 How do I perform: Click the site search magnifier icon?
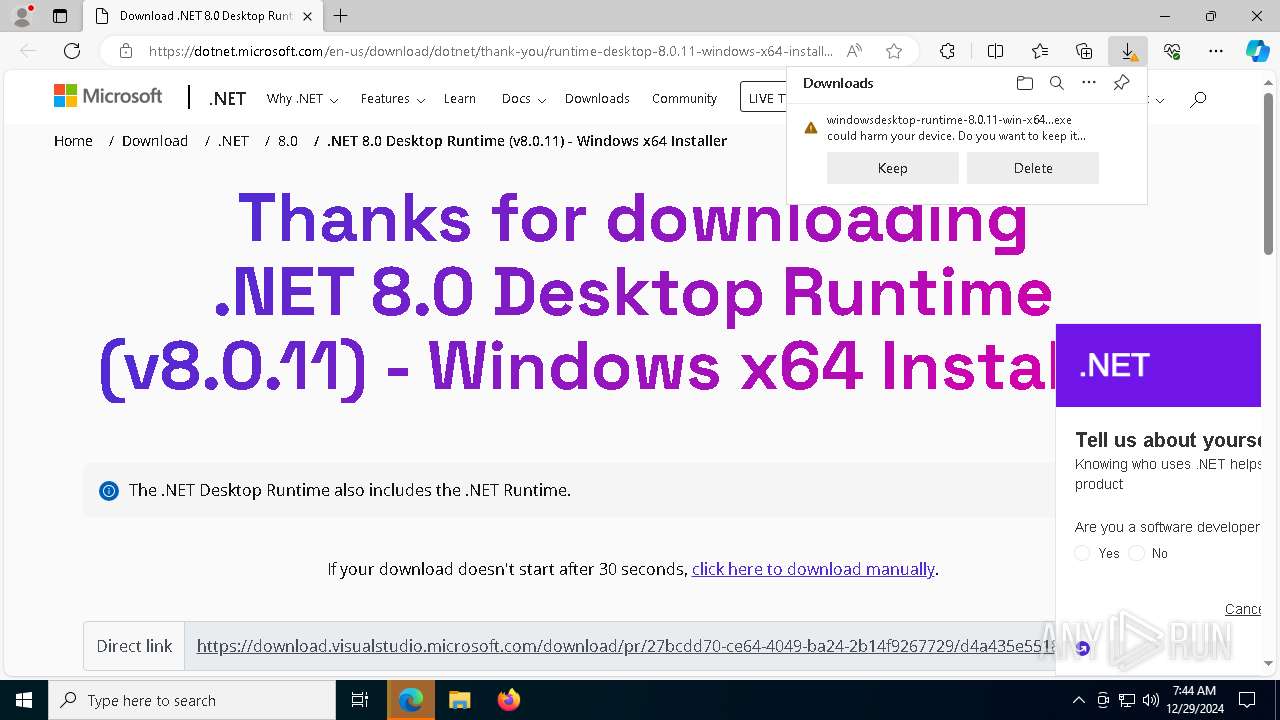coord(1198,98)
